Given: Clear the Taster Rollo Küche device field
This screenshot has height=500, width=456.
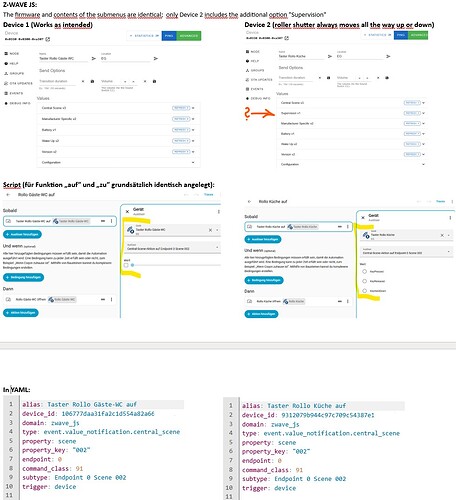Looking at the screenshot, I should pyautogui.click(x=442, y=235).
